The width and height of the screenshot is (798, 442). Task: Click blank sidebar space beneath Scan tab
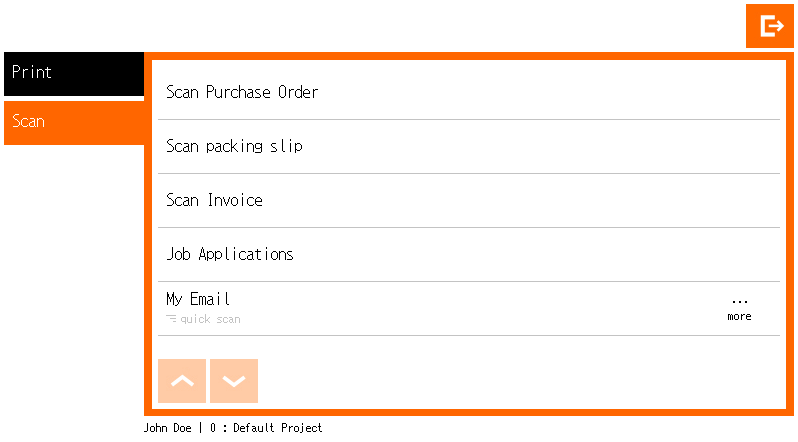tap(74, 280)
